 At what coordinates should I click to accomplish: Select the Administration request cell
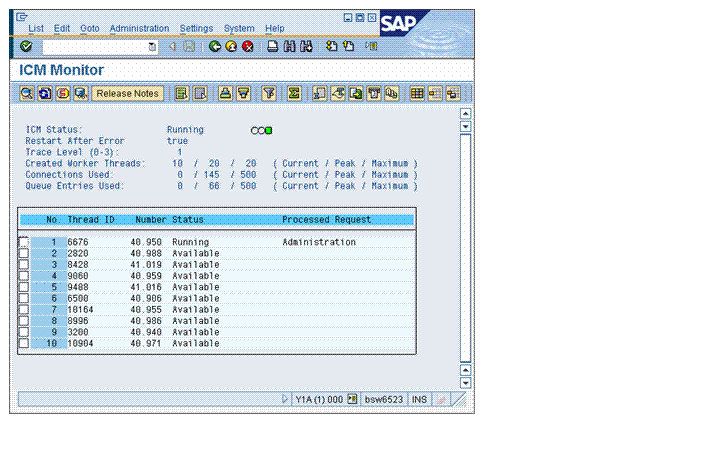319,242
